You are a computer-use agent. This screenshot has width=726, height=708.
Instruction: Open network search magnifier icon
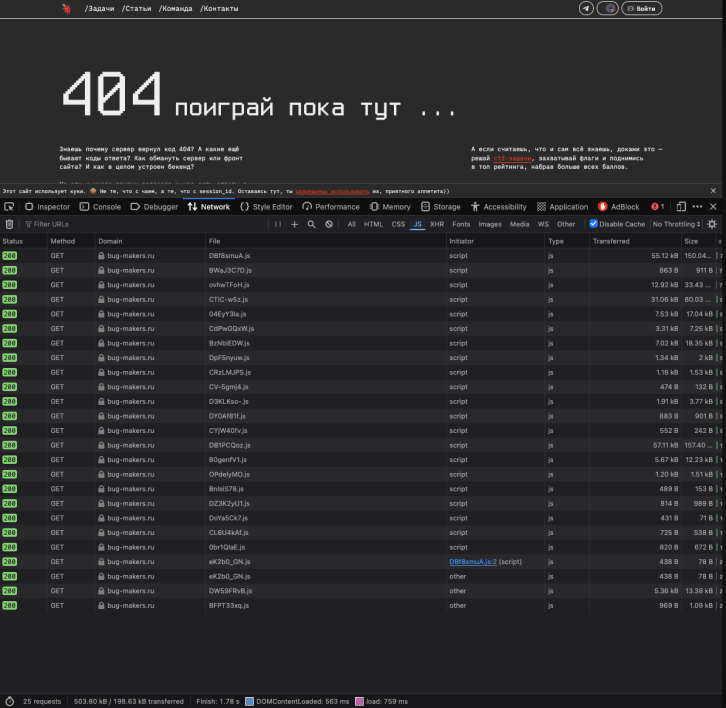pyautogui.click(x=312, y=224)
